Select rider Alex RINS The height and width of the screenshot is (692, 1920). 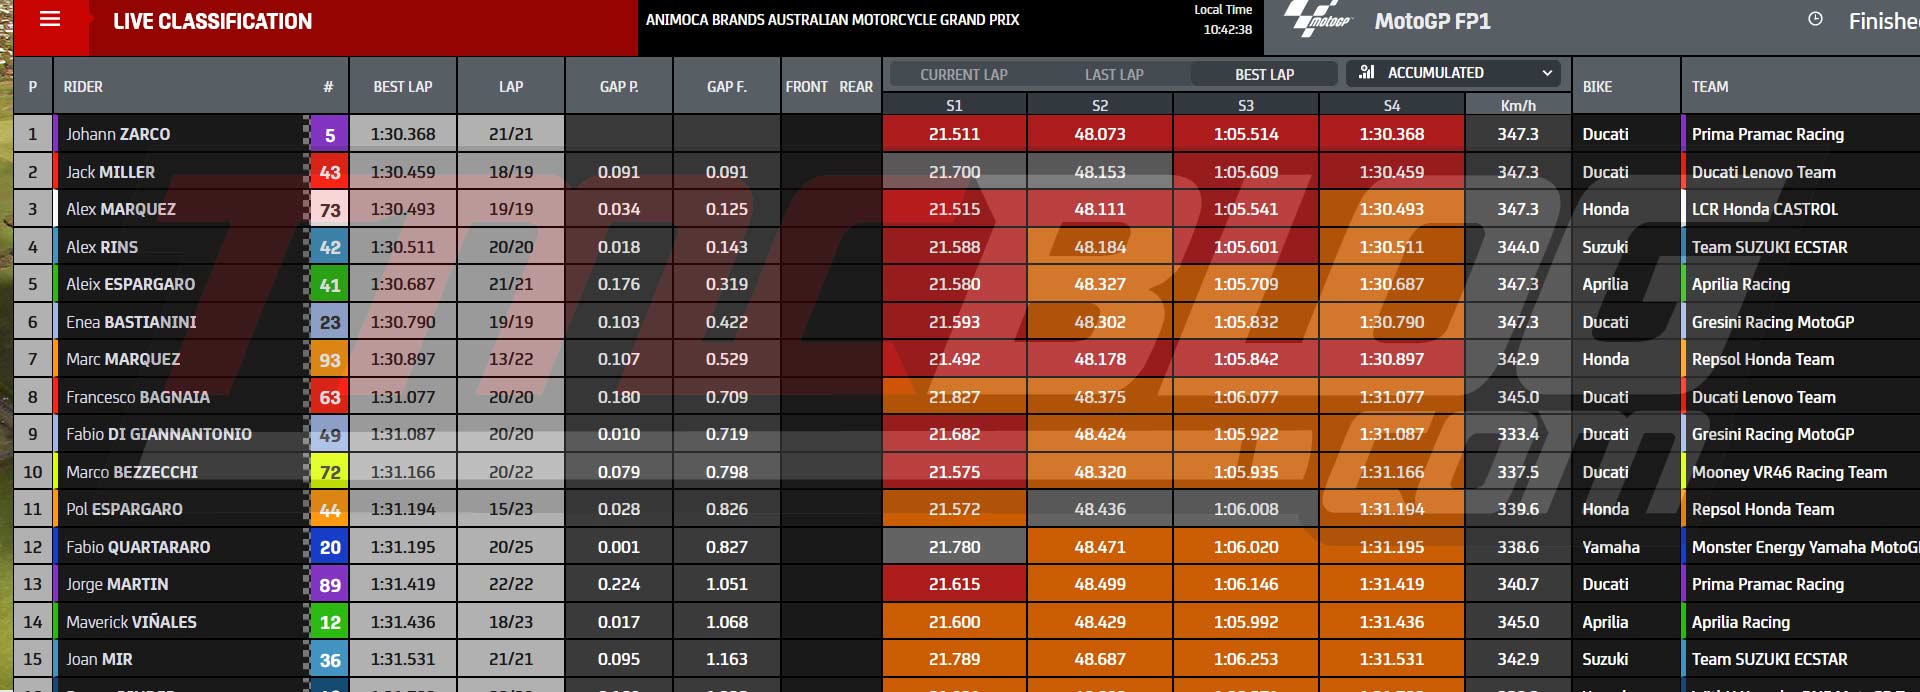102,247
